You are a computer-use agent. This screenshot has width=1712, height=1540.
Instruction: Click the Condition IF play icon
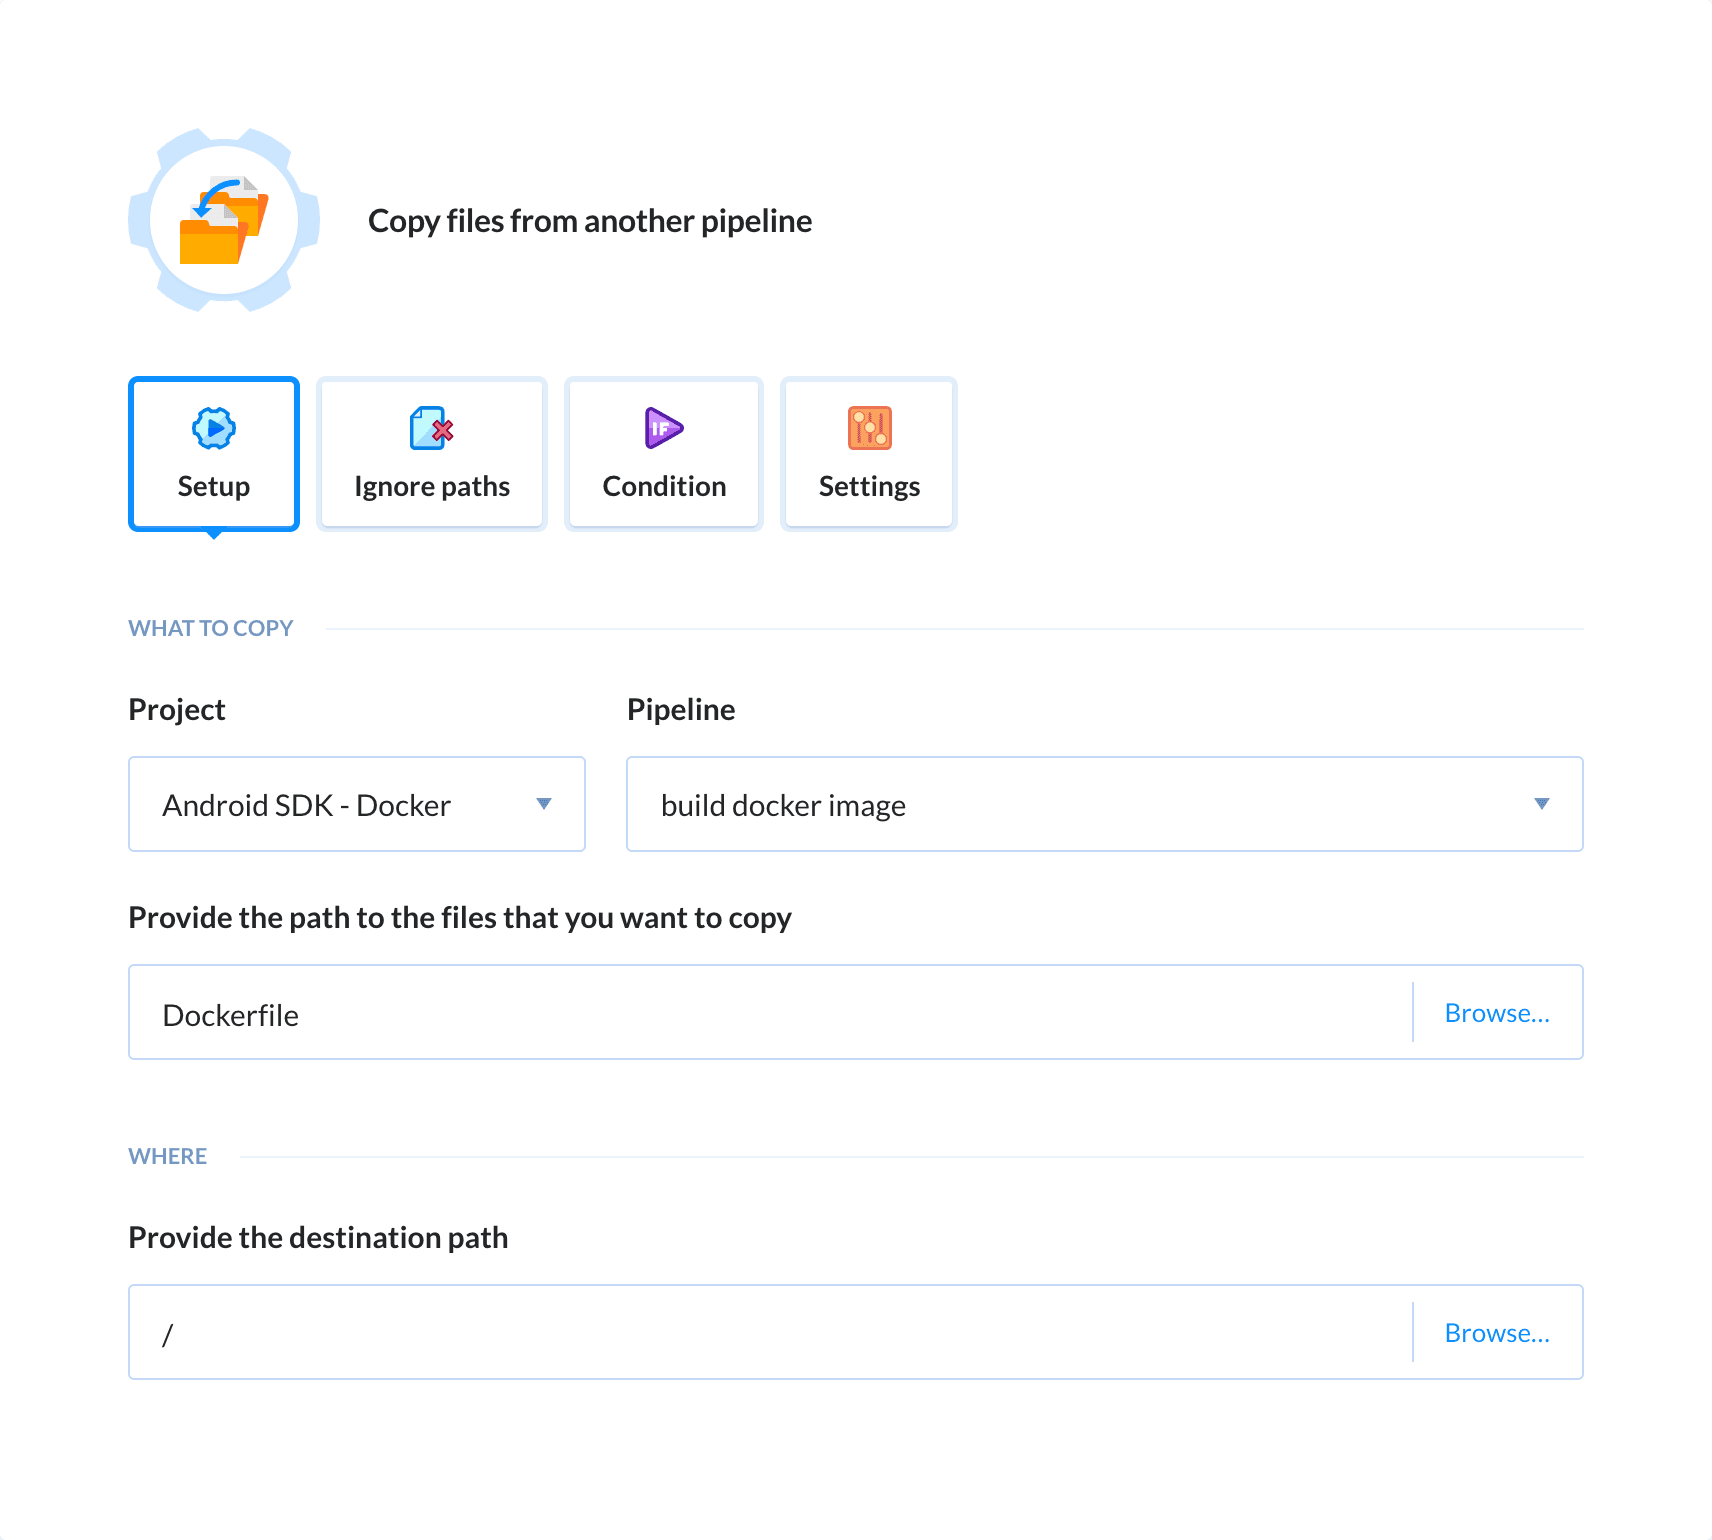point(662,428)
